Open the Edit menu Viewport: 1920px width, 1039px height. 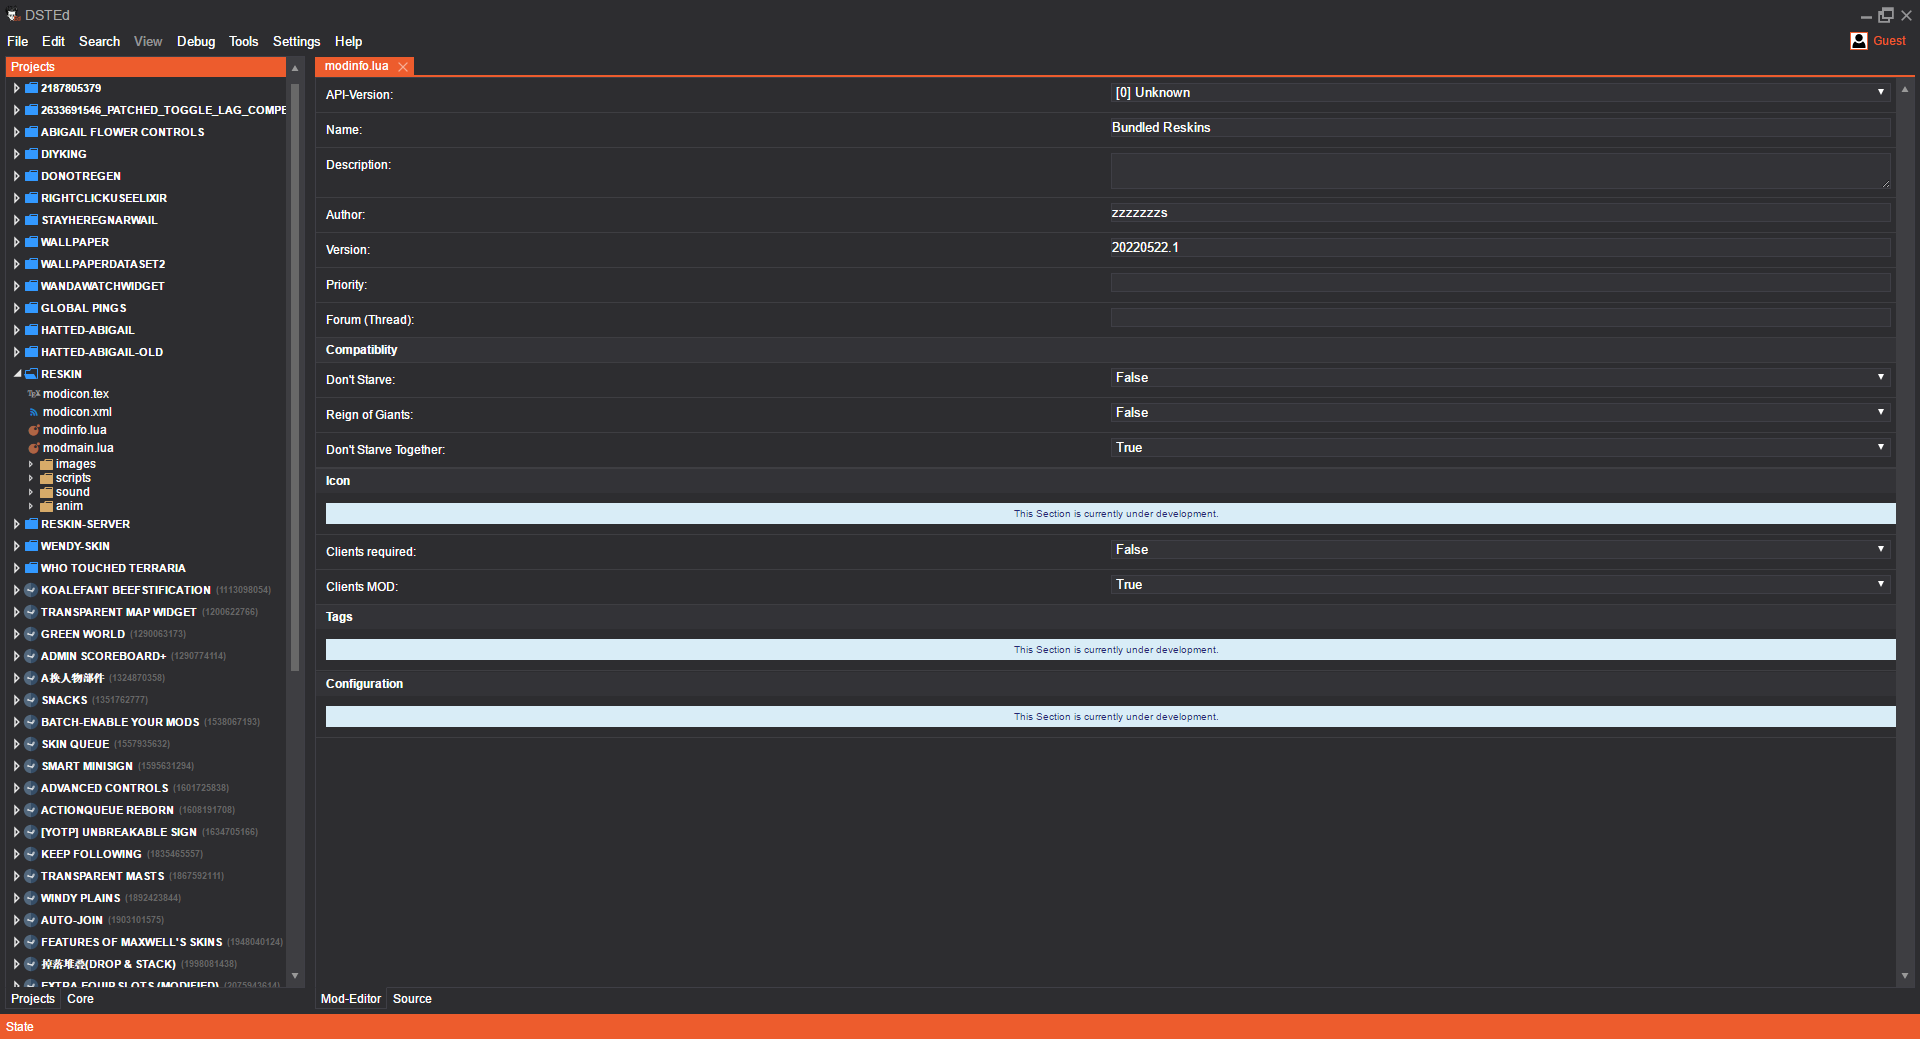coord(53,41)
